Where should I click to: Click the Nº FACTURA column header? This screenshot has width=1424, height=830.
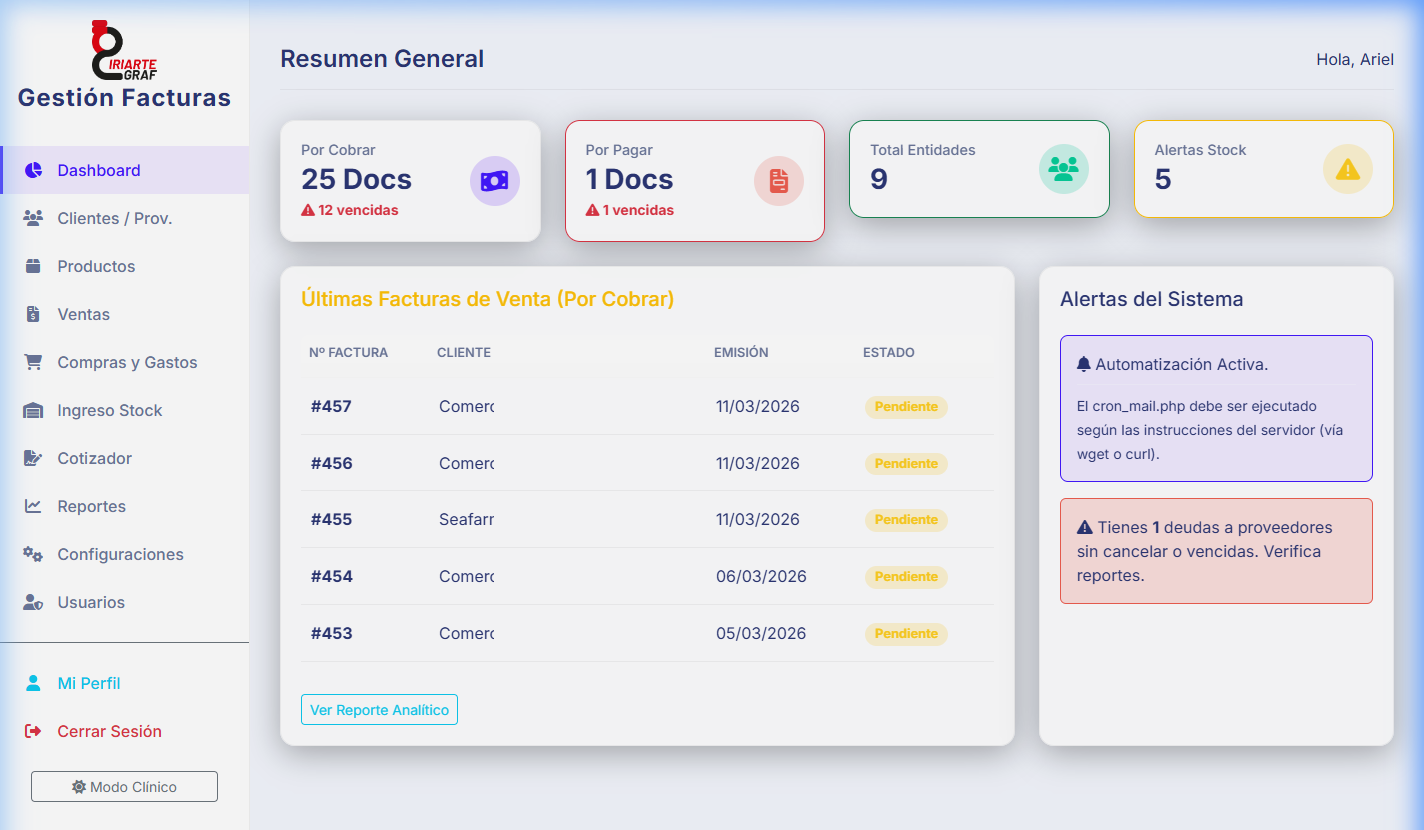coord(348,352)
